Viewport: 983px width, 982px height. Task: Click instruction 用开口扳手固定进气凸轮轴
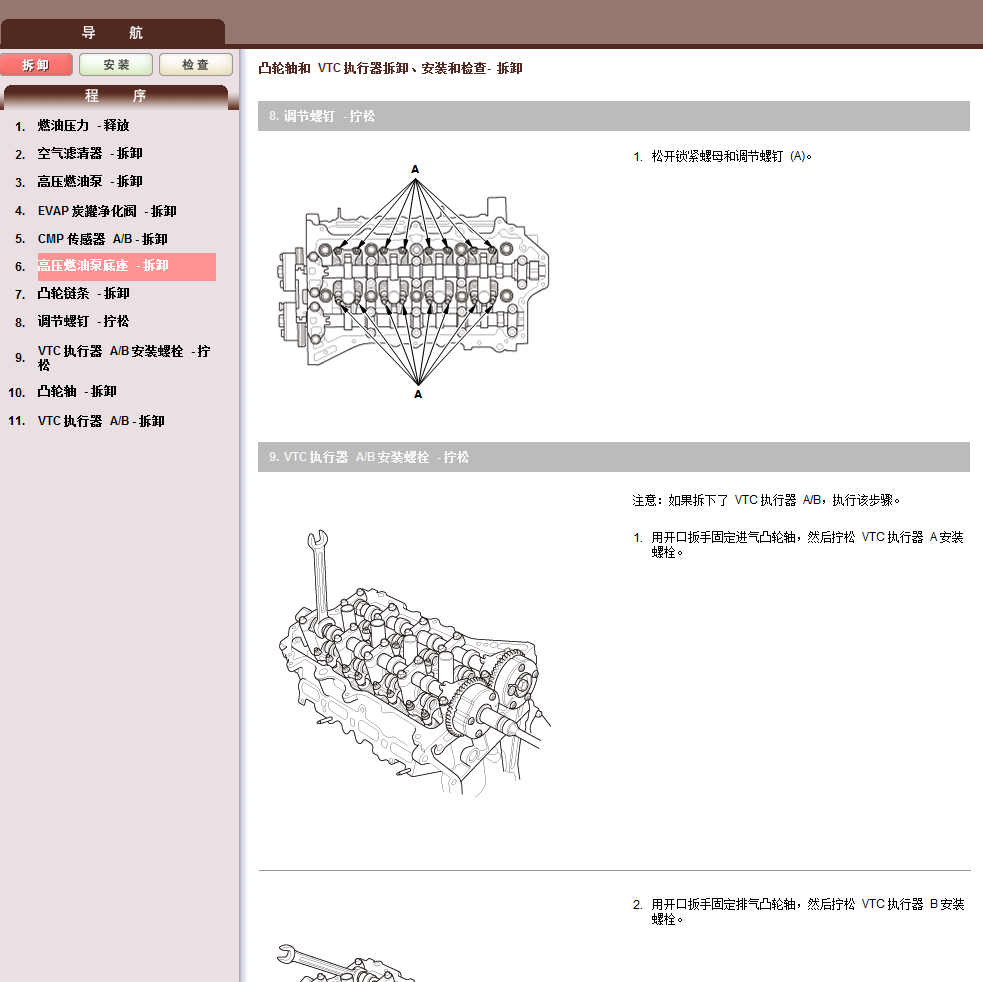click(807, 545)
